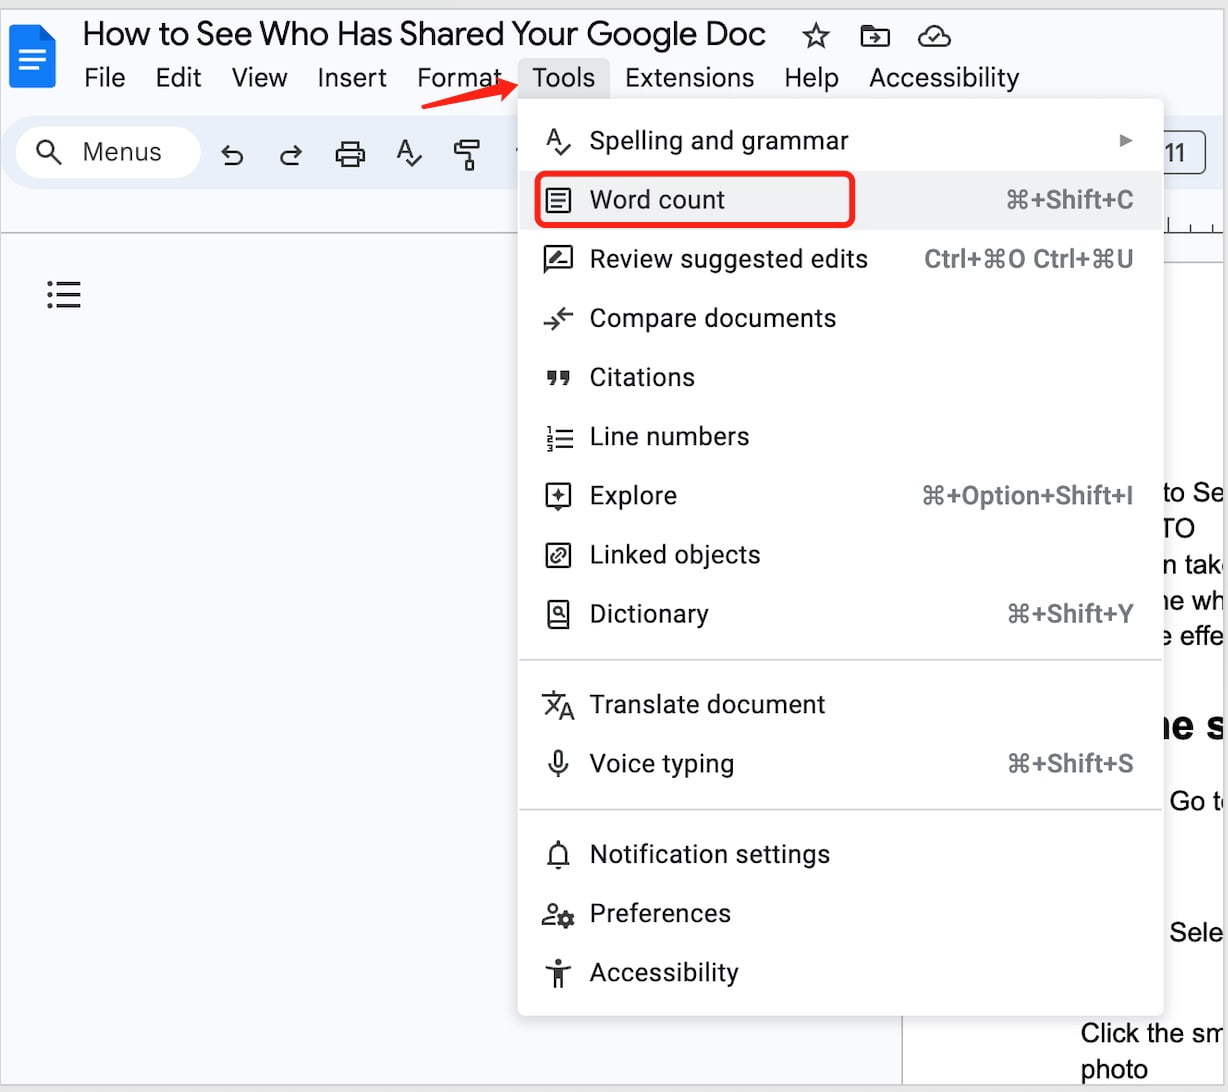Click the Translate document icon
The image size is (1228, 1092).
tap(558, 705)
